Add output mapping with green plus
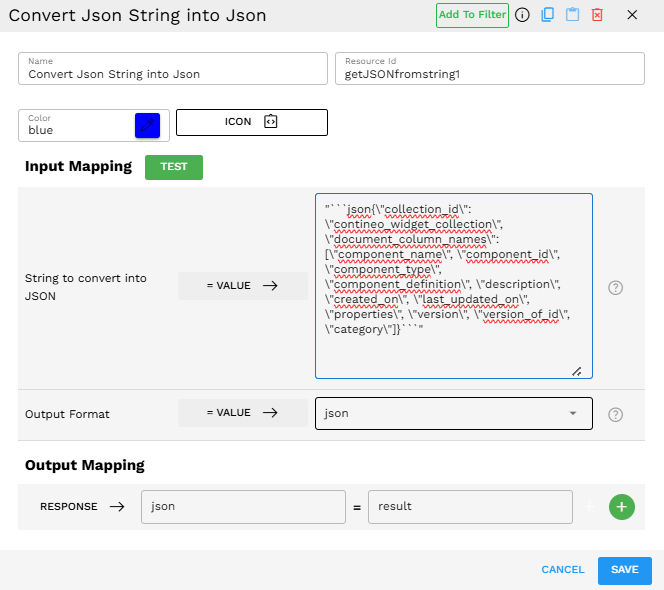Image resolution: width=664 pixels, height=590 pixels. [621, 507]
